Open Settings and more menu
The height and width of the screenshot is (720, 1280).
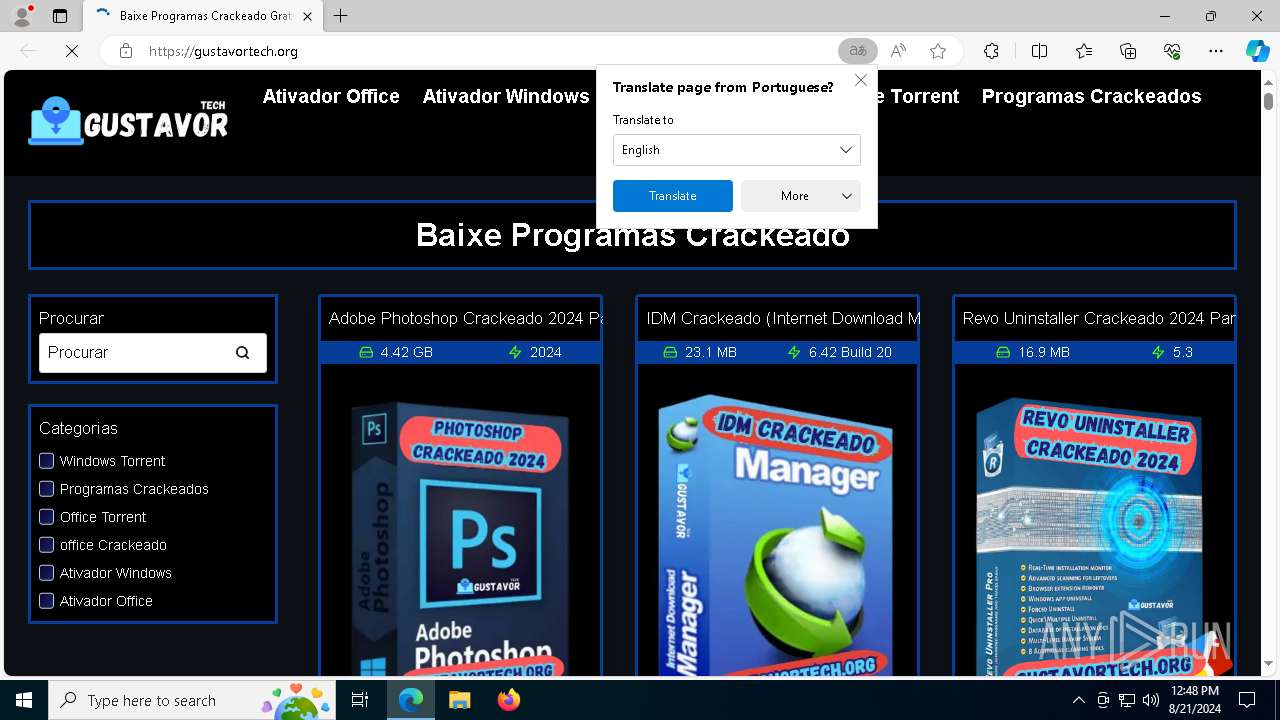click(1216, 51)
